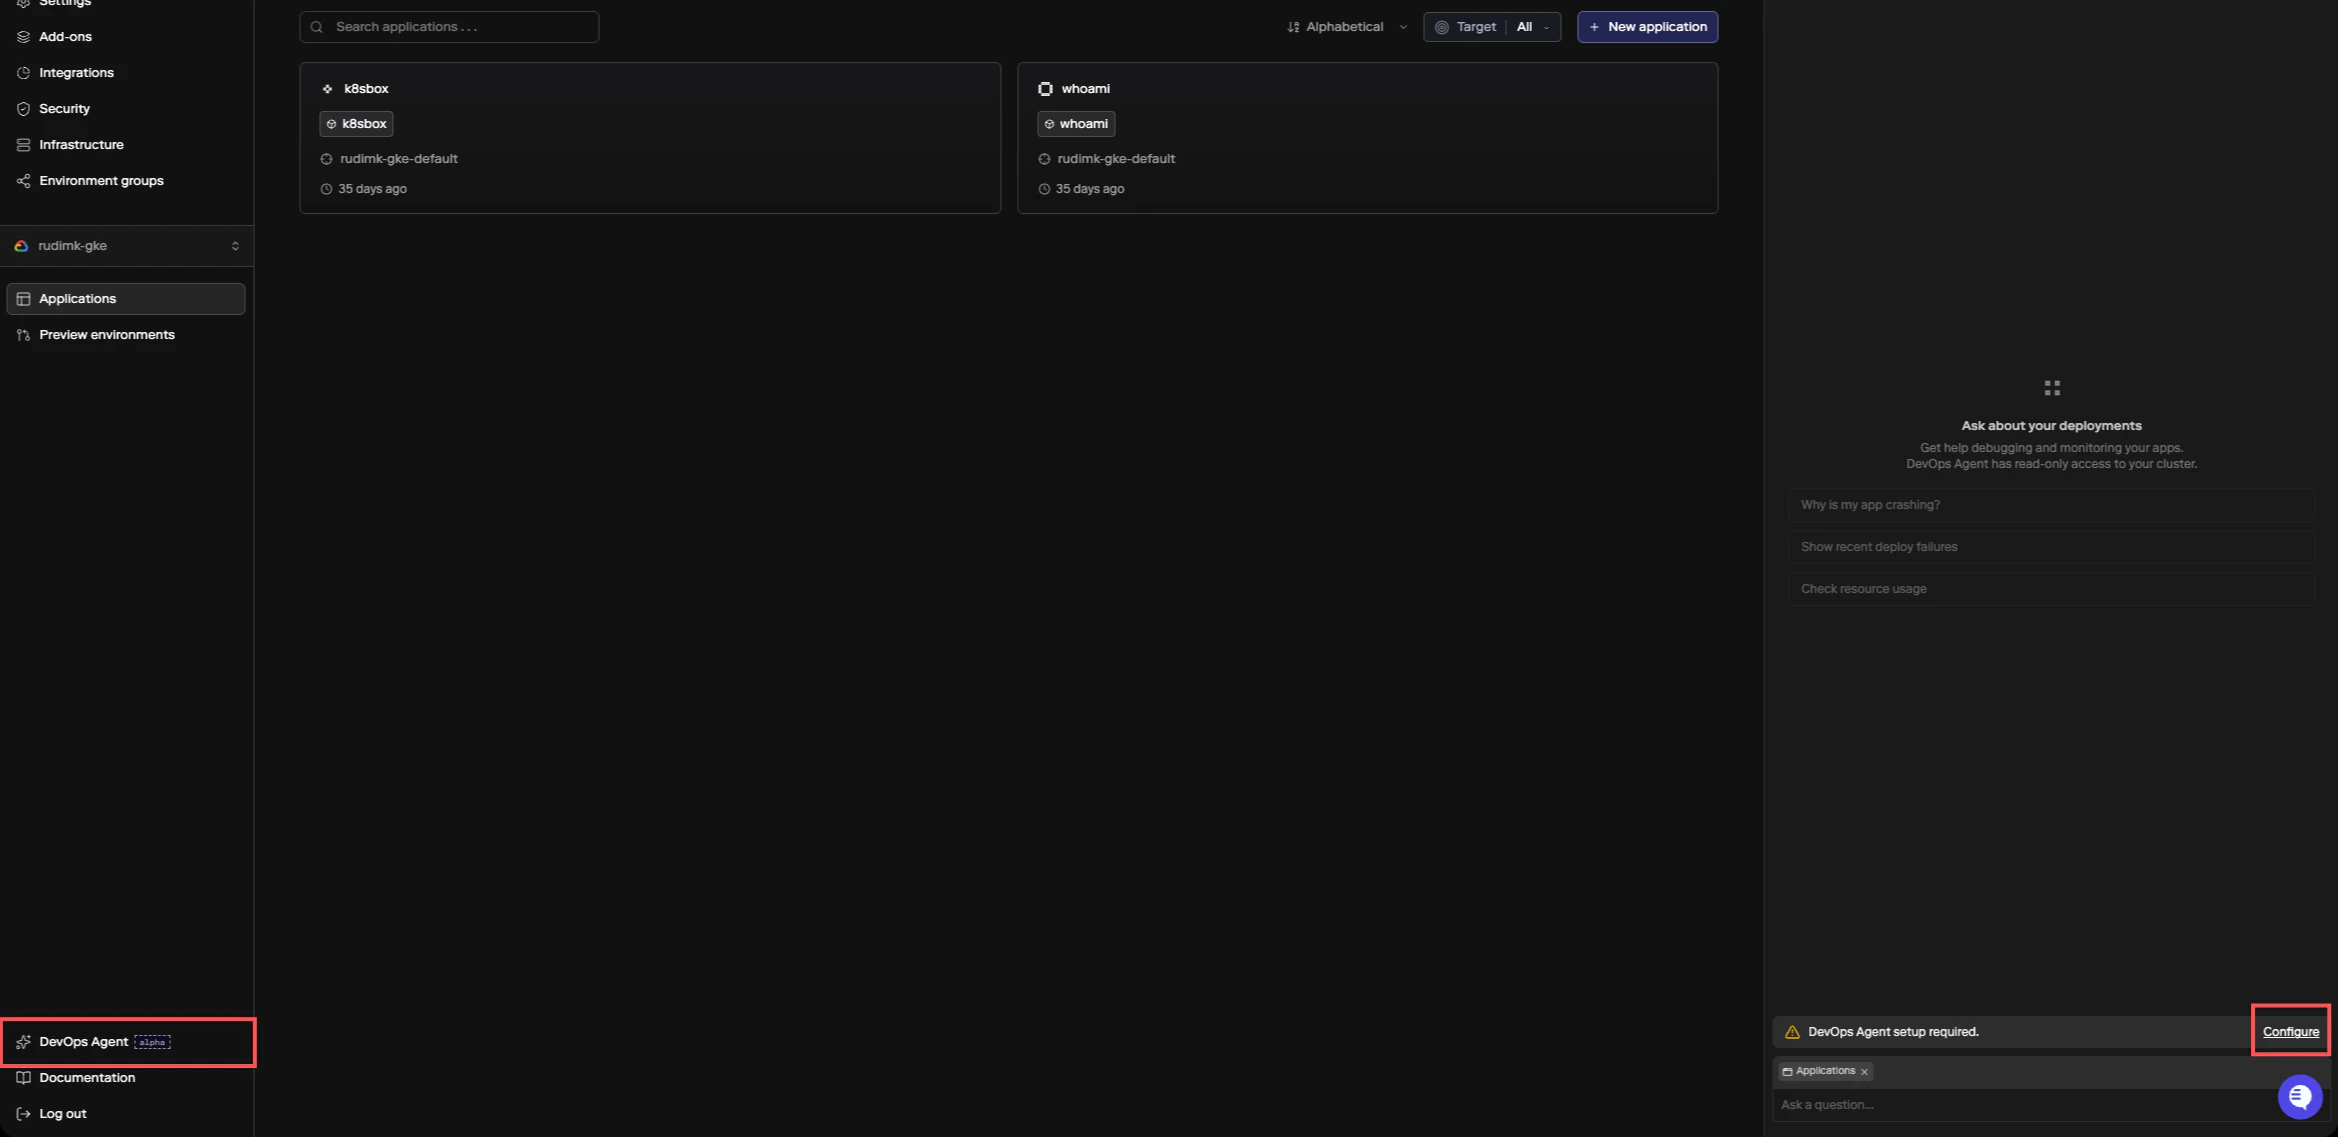This screenshot has width=2338, height=1137.
Task: Click the Configure link for DevOps Agent setup
Action: pyautogui.click(x=2290, y=1031)
